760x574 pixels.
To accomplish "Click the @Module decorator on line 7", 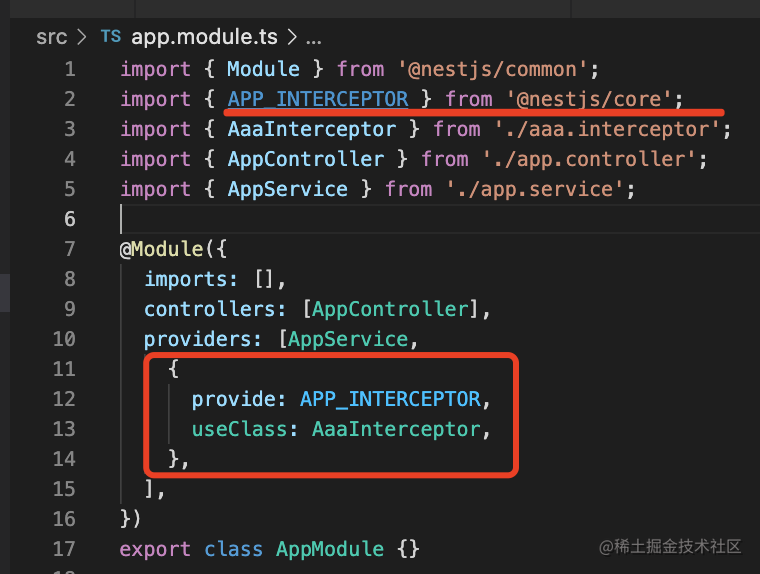I will [161, 249].
